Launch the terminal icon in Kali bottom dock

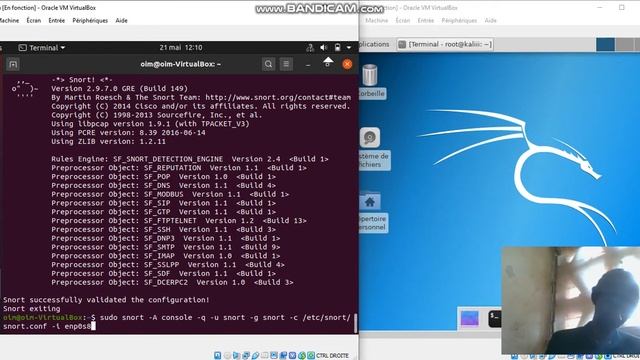coord(495,318)
